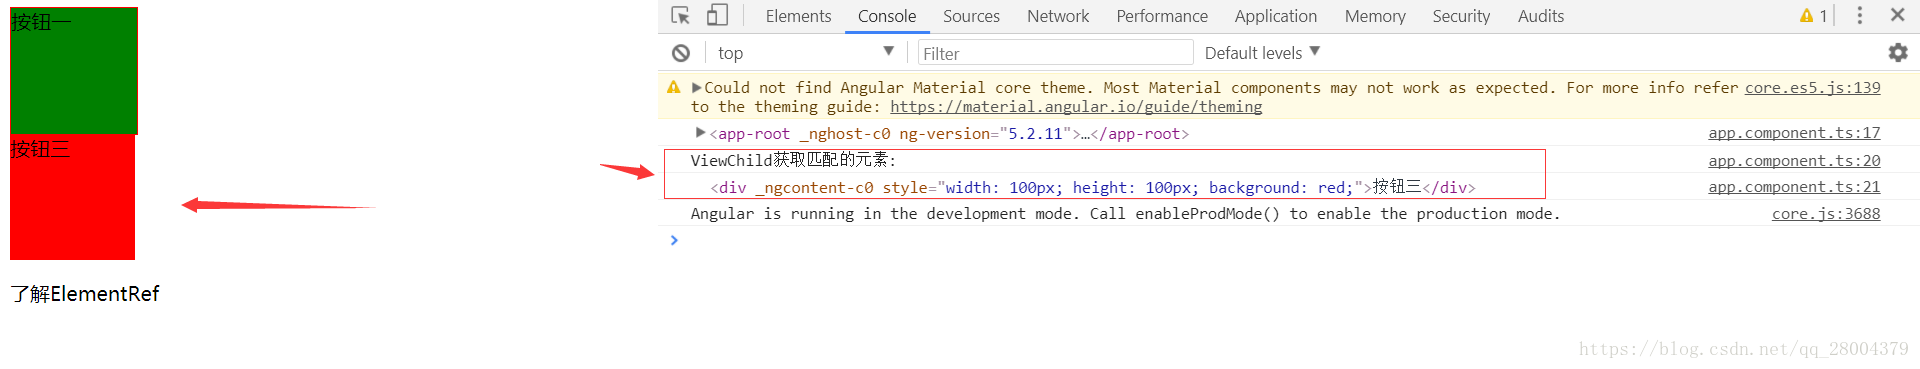Viewport: 1920px width, 369px height.
Task: Expand the Angular Material warning message
Action: click(697, 88)
